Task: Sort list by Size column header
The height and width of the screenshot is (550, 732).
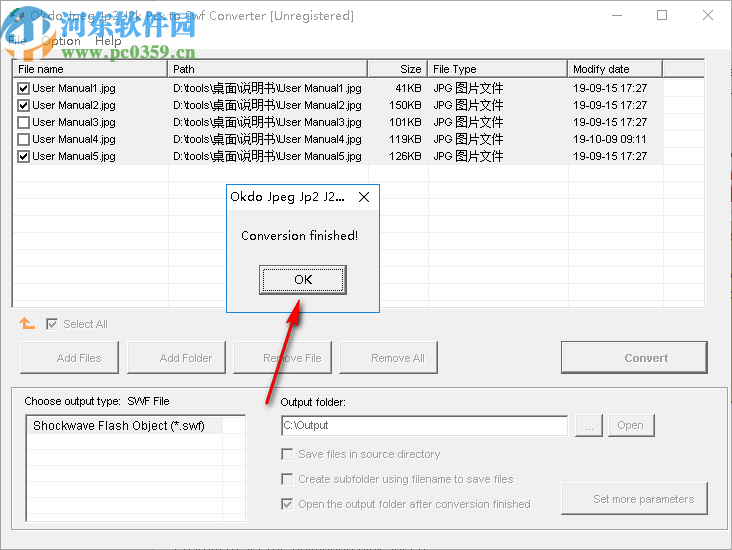Action: (x=398, y=69)
